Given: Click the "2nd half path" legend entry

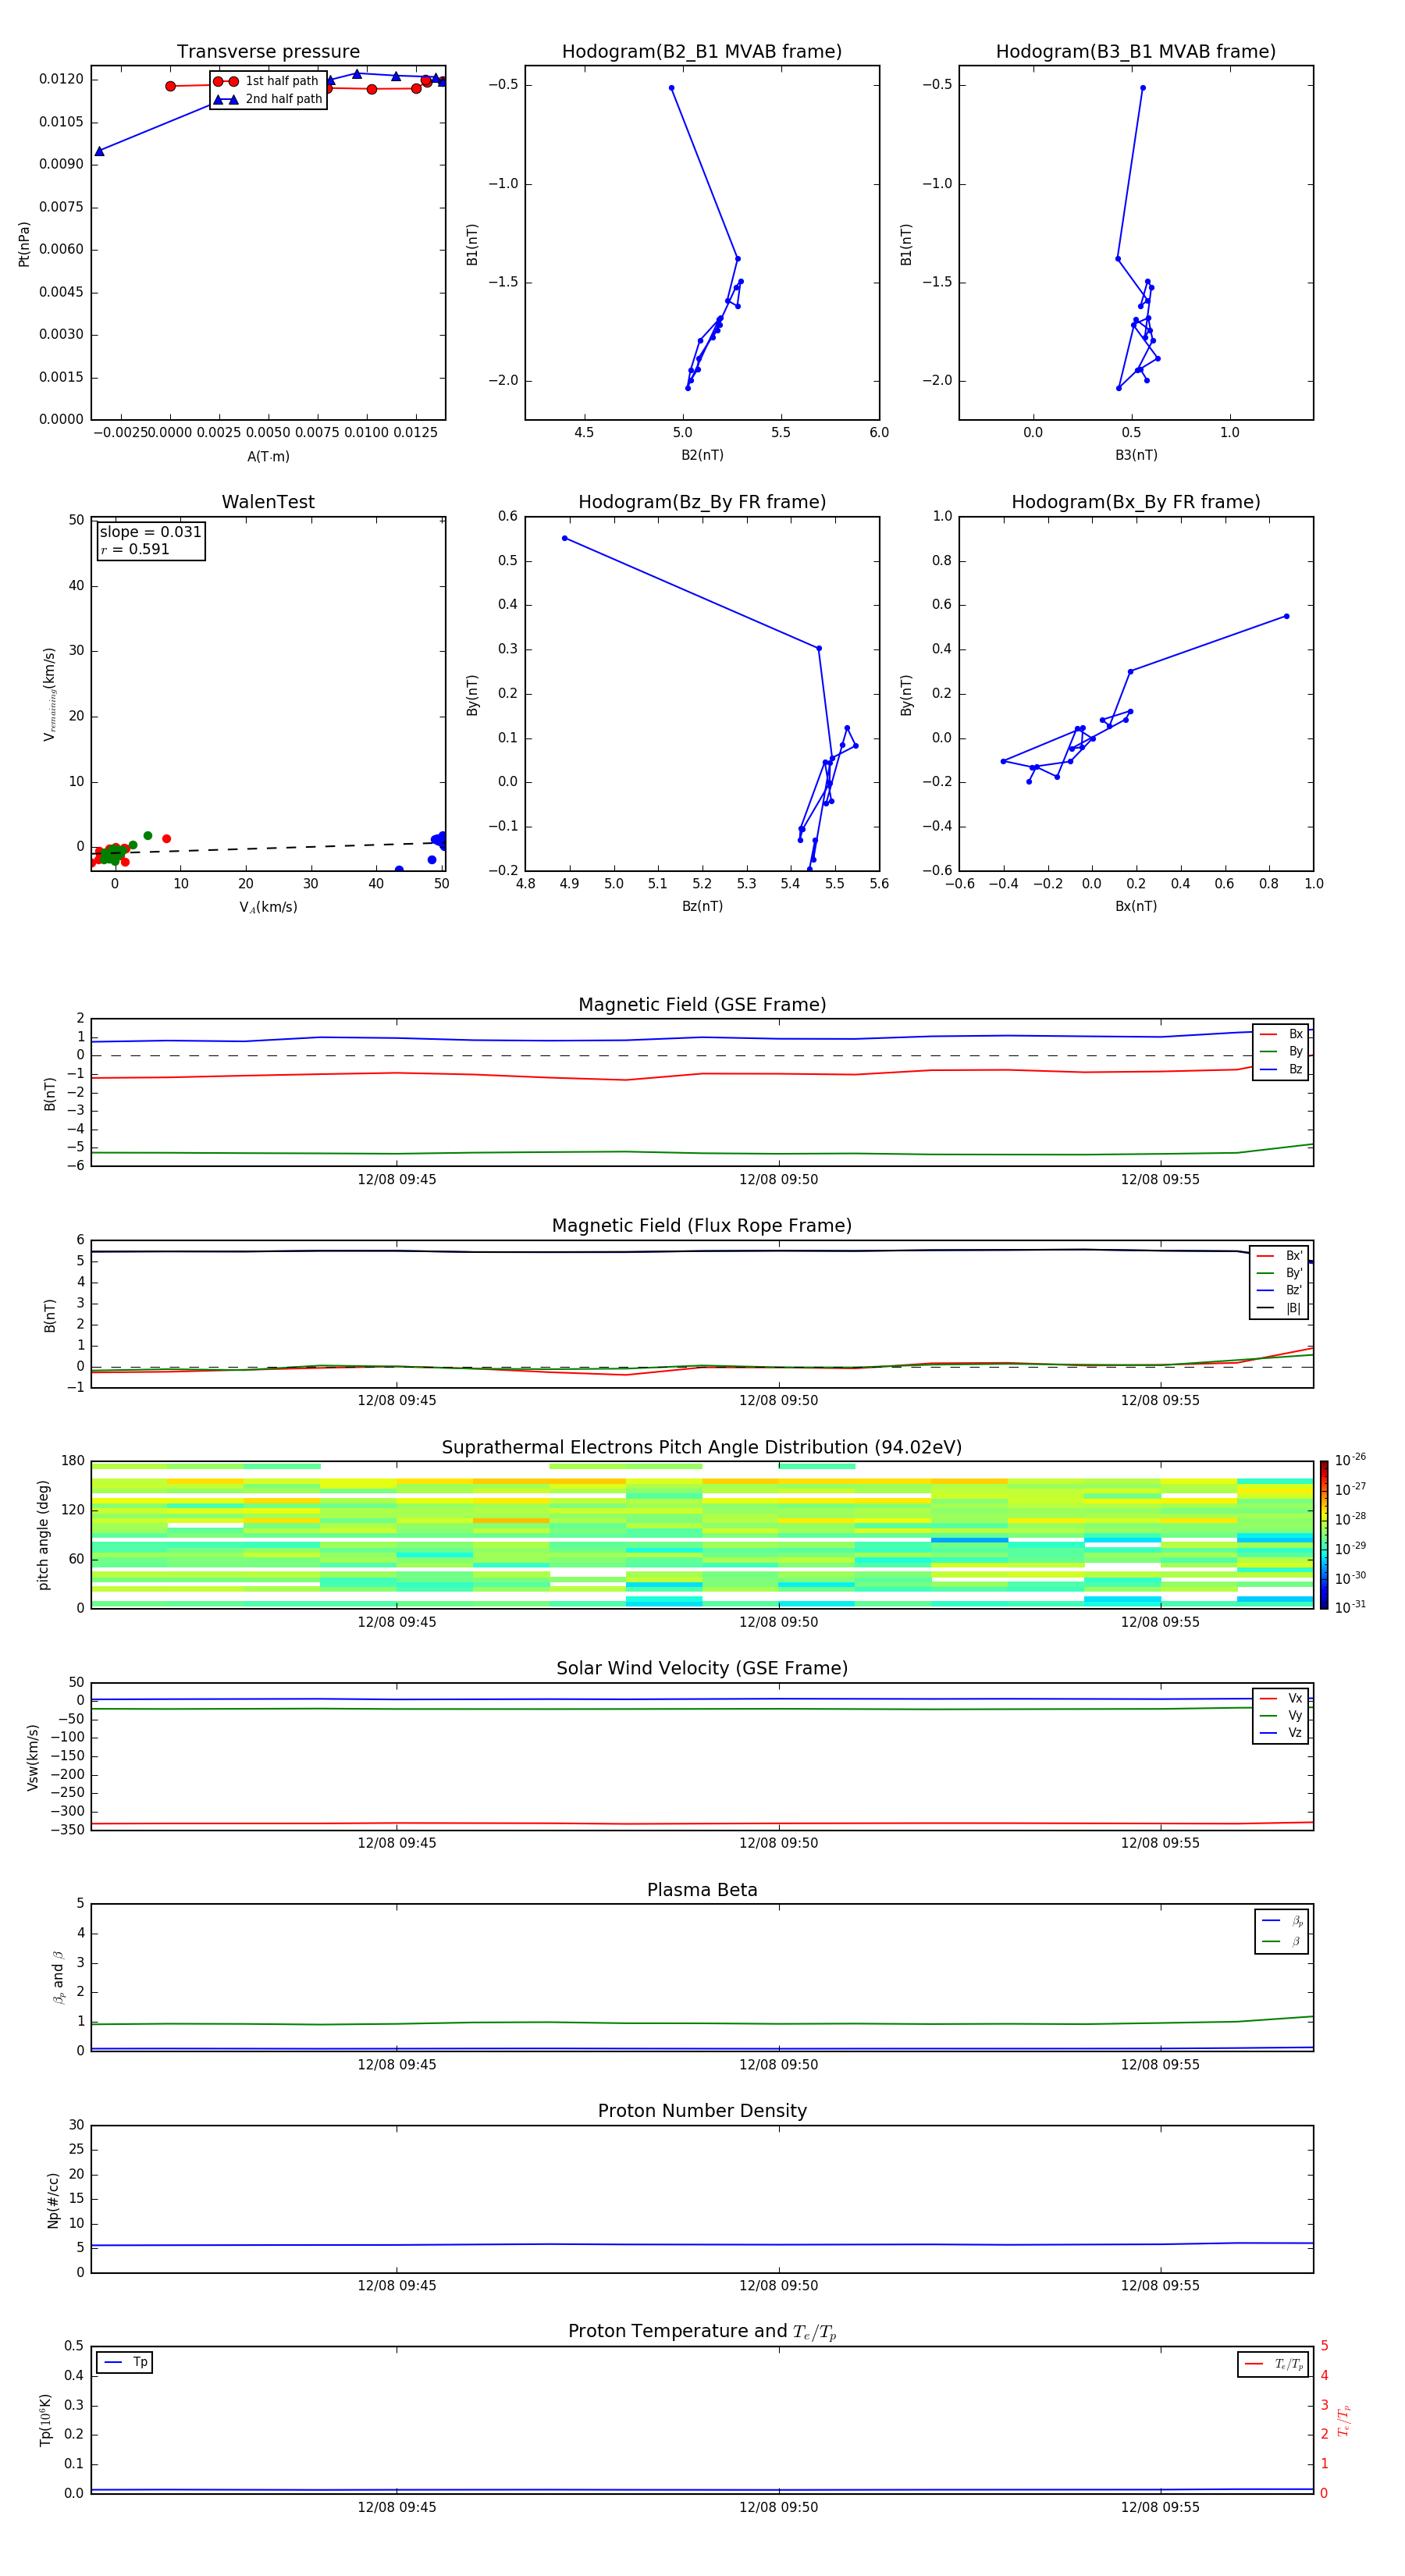Looking at the screenshot, I should click(267, 99).
